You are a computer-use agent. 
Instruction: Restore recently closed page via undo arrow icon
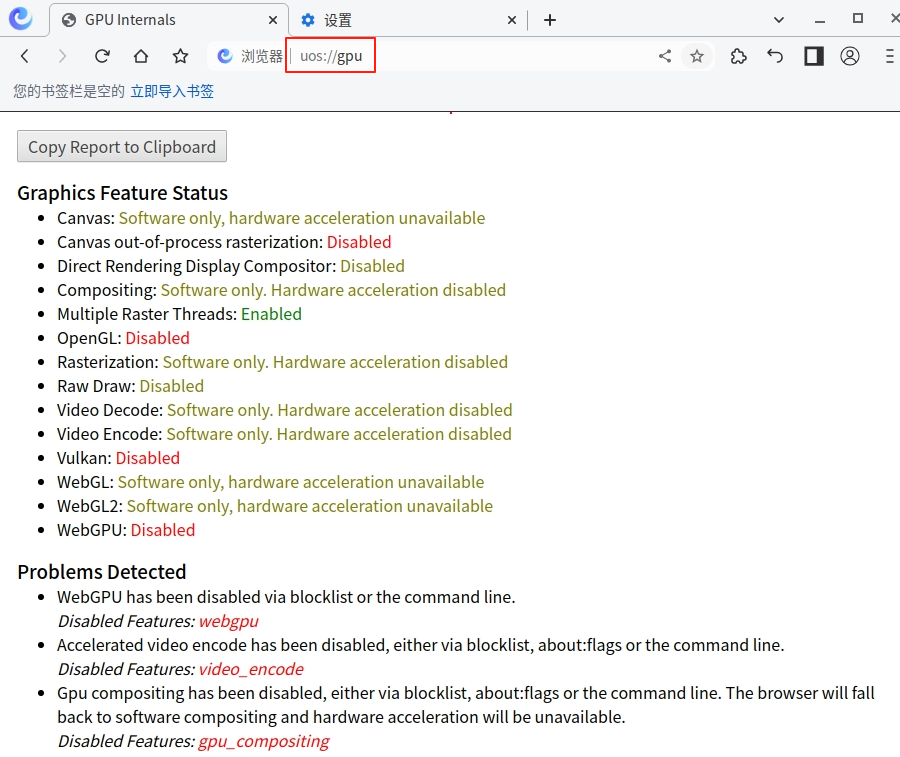775,56
